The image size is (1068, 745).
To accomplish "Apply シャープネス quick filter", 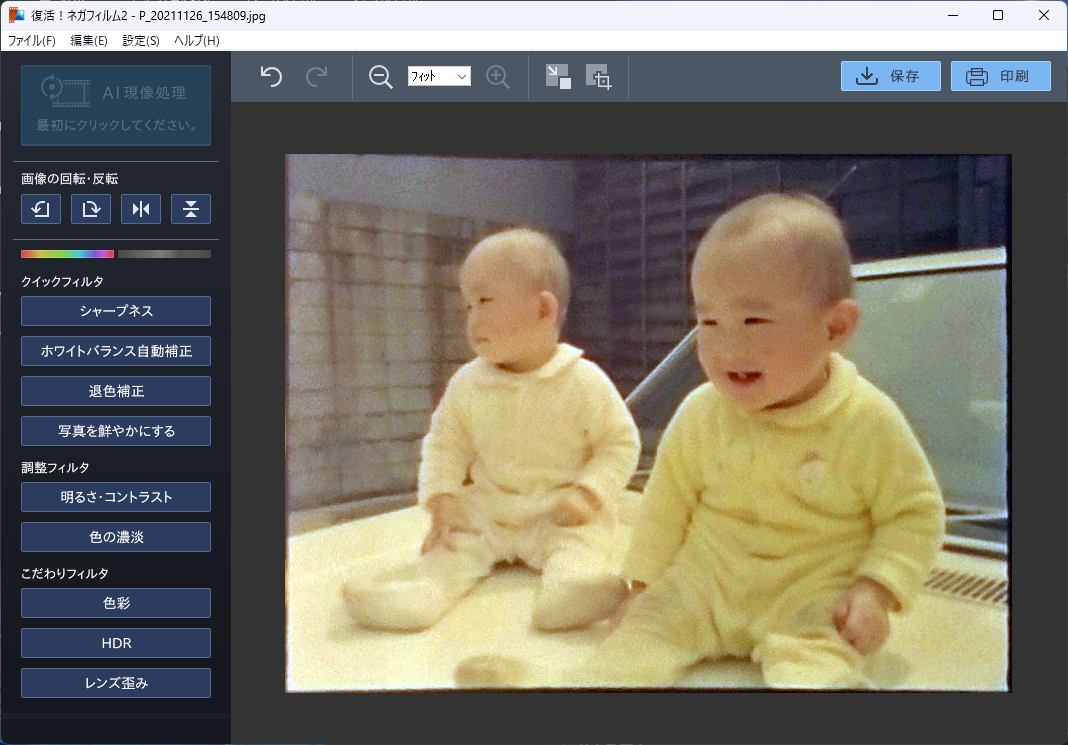I will point(115,311).
